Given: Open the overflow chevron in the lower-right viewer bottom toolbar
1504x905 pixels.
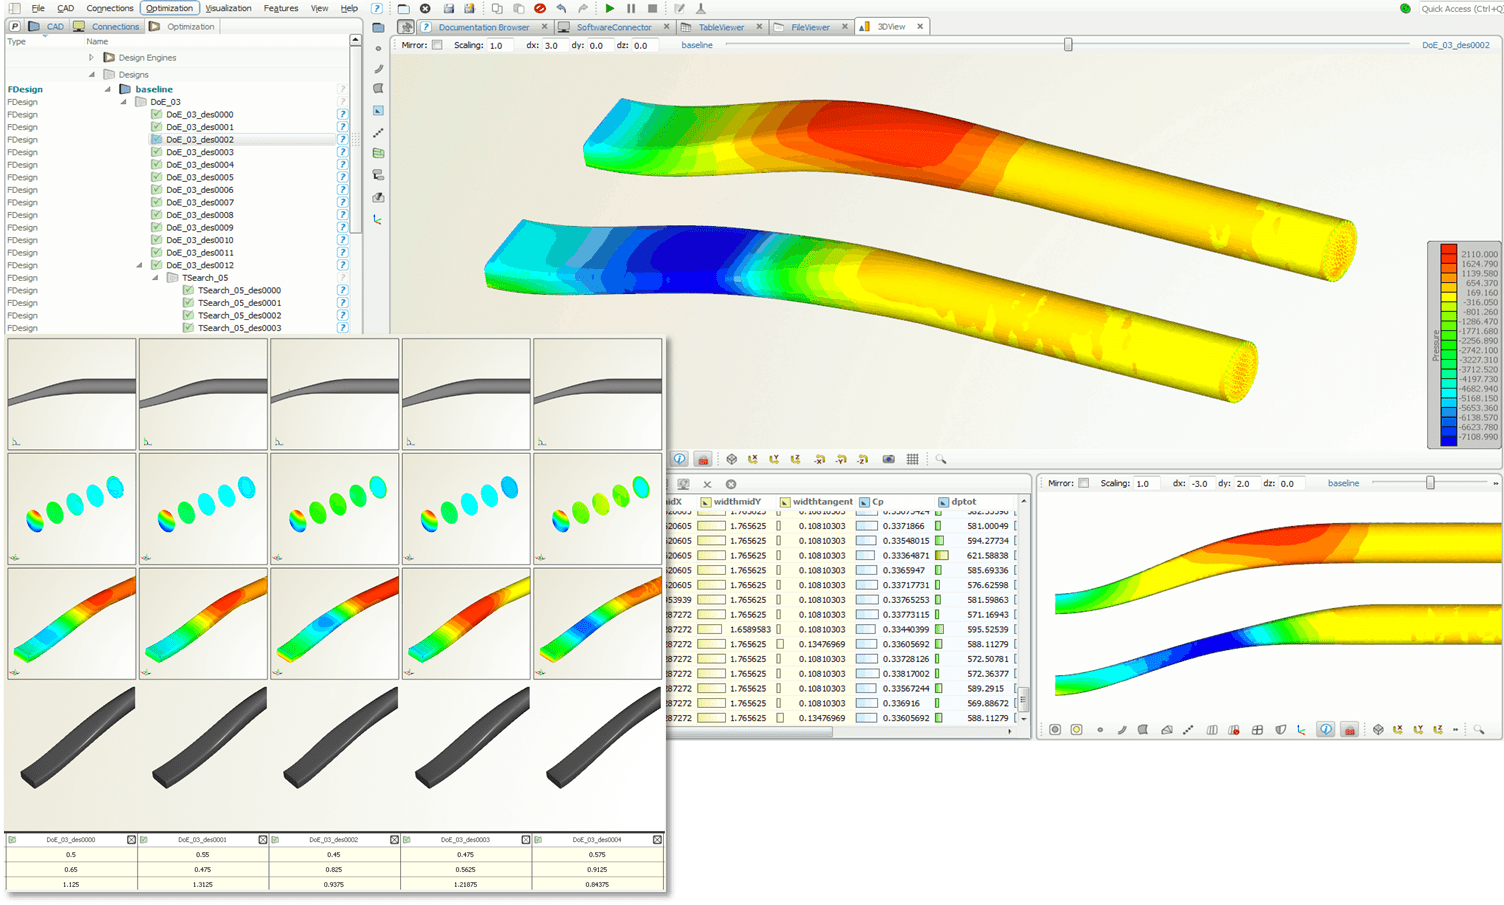Looking at the screenshot, I should point(1456,730).
